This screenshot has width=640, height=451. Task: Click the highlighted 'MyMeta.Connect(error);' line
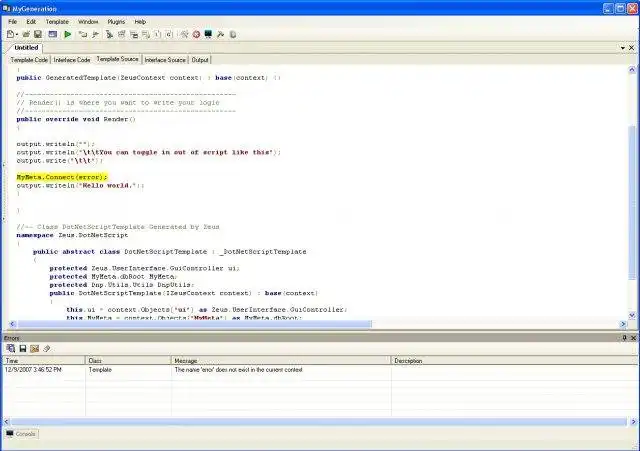(x=62, y=177)
